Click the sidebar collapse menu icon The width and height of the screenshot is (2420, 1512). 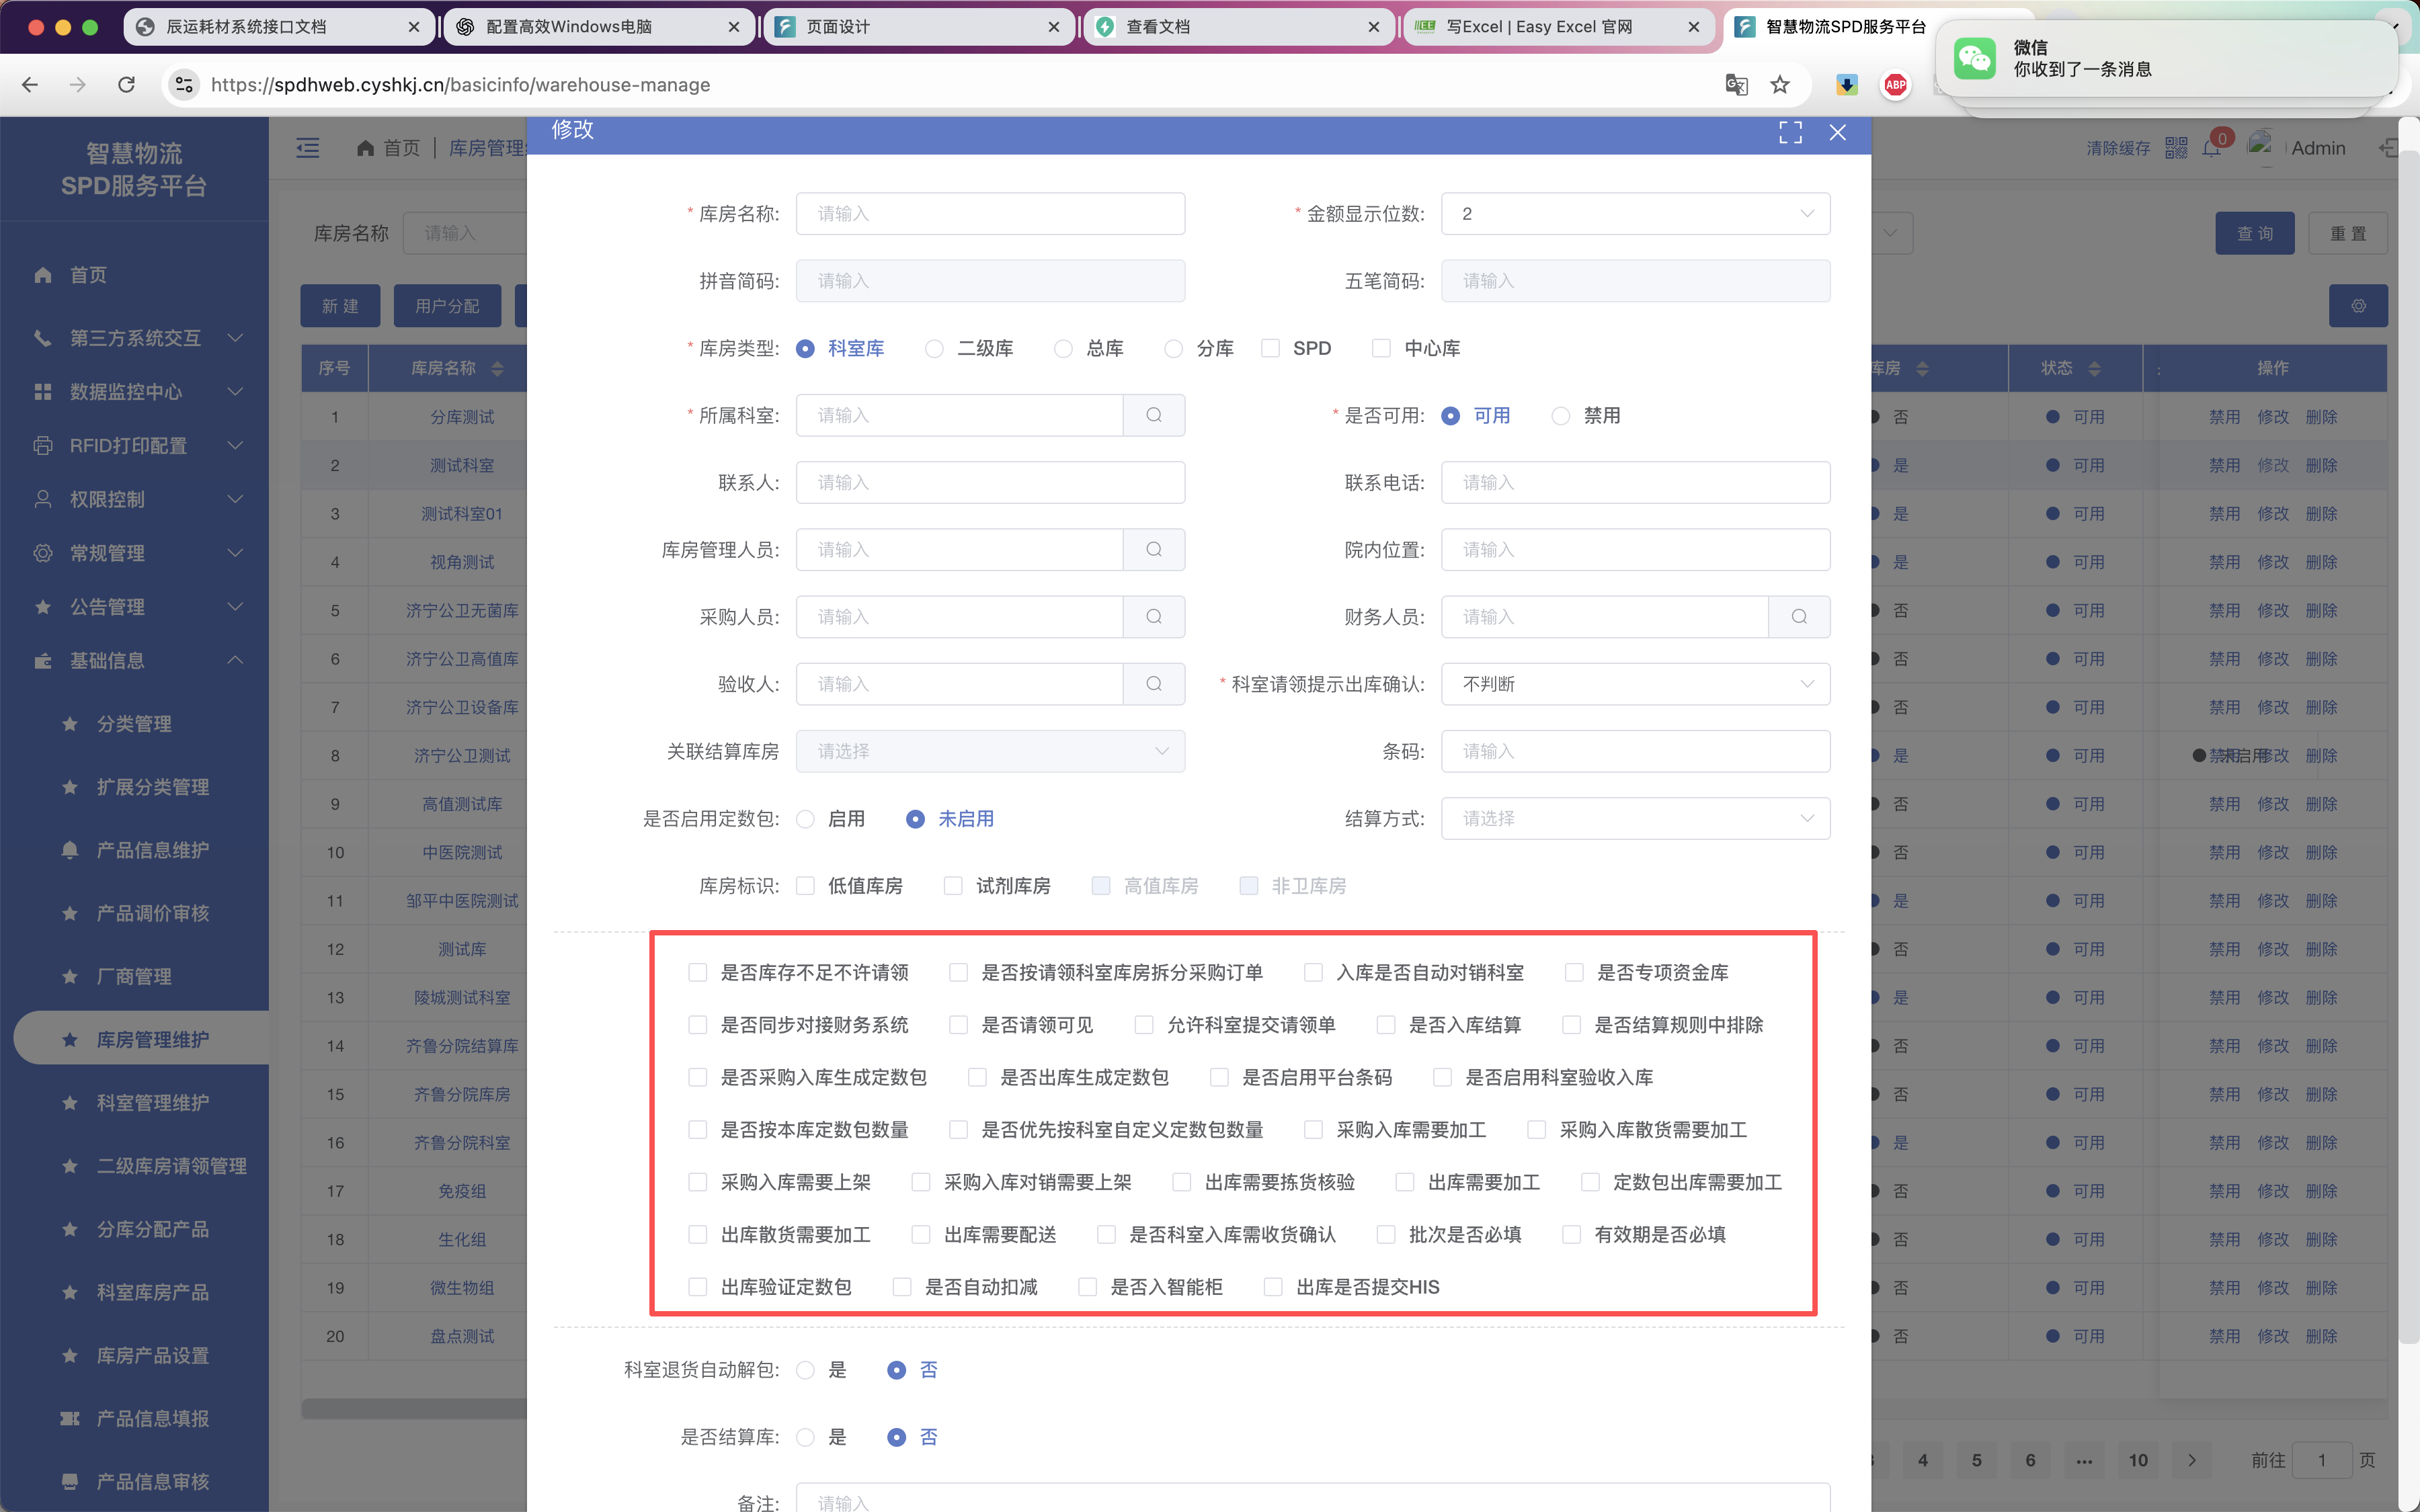308,148
